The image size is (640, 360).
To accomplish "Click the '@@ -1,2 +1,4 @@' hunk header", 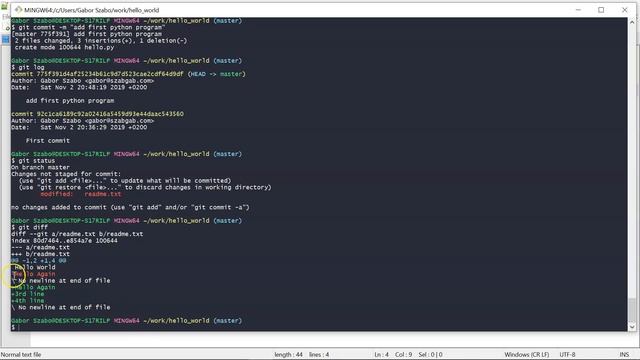I will tap(39, 260).
